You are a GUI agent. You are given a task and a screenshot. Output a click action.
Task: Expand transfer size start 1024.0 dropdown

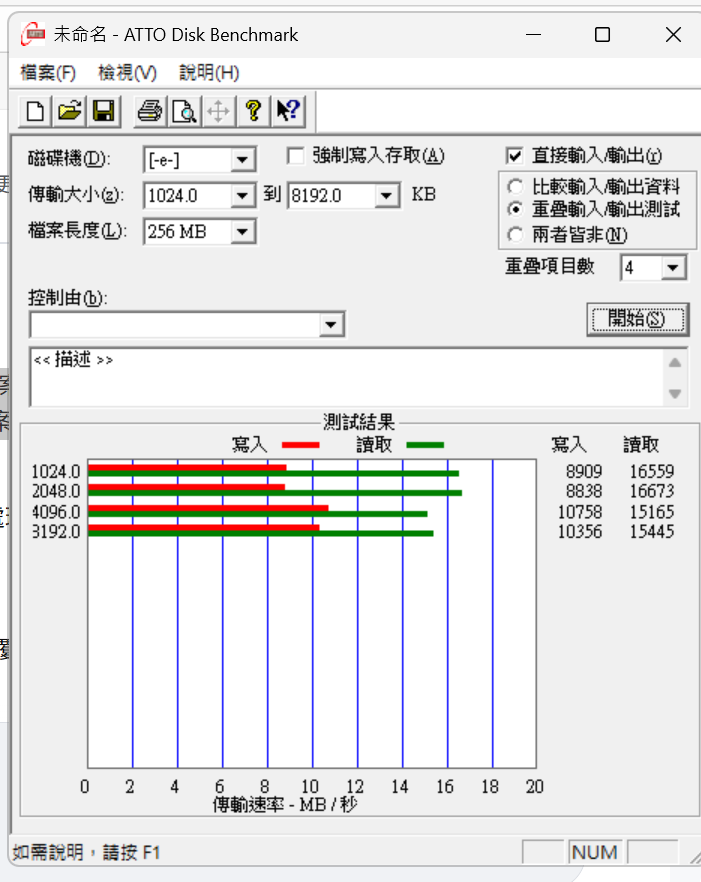(242, 196)
